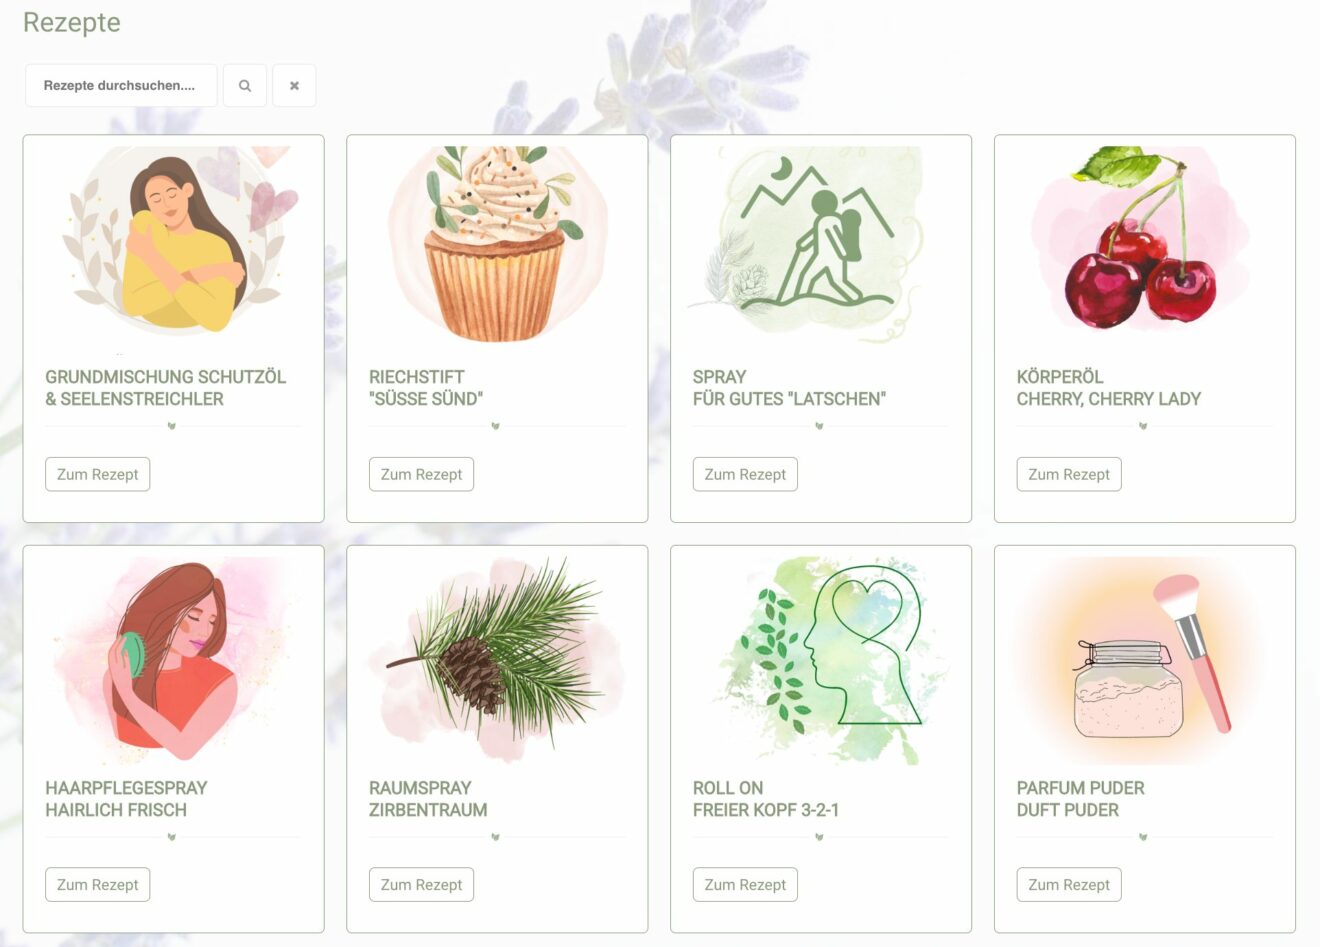Click 'Zum Rezept' for Haarpflegespray Hairlich Frisch
The image size is (1320, 947).
point(97,884)
